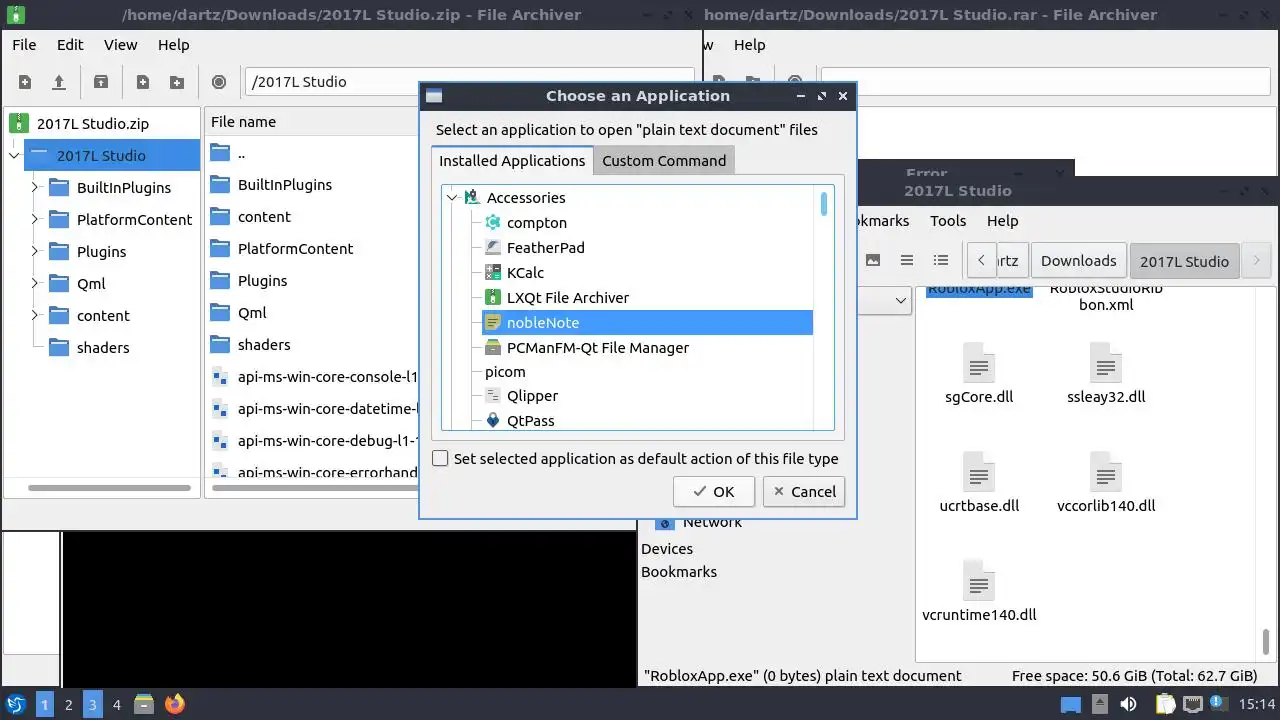Screen dimensions: 1280x720
Task: Open the File menu in File Archiver
Action: tap(24, 45)
